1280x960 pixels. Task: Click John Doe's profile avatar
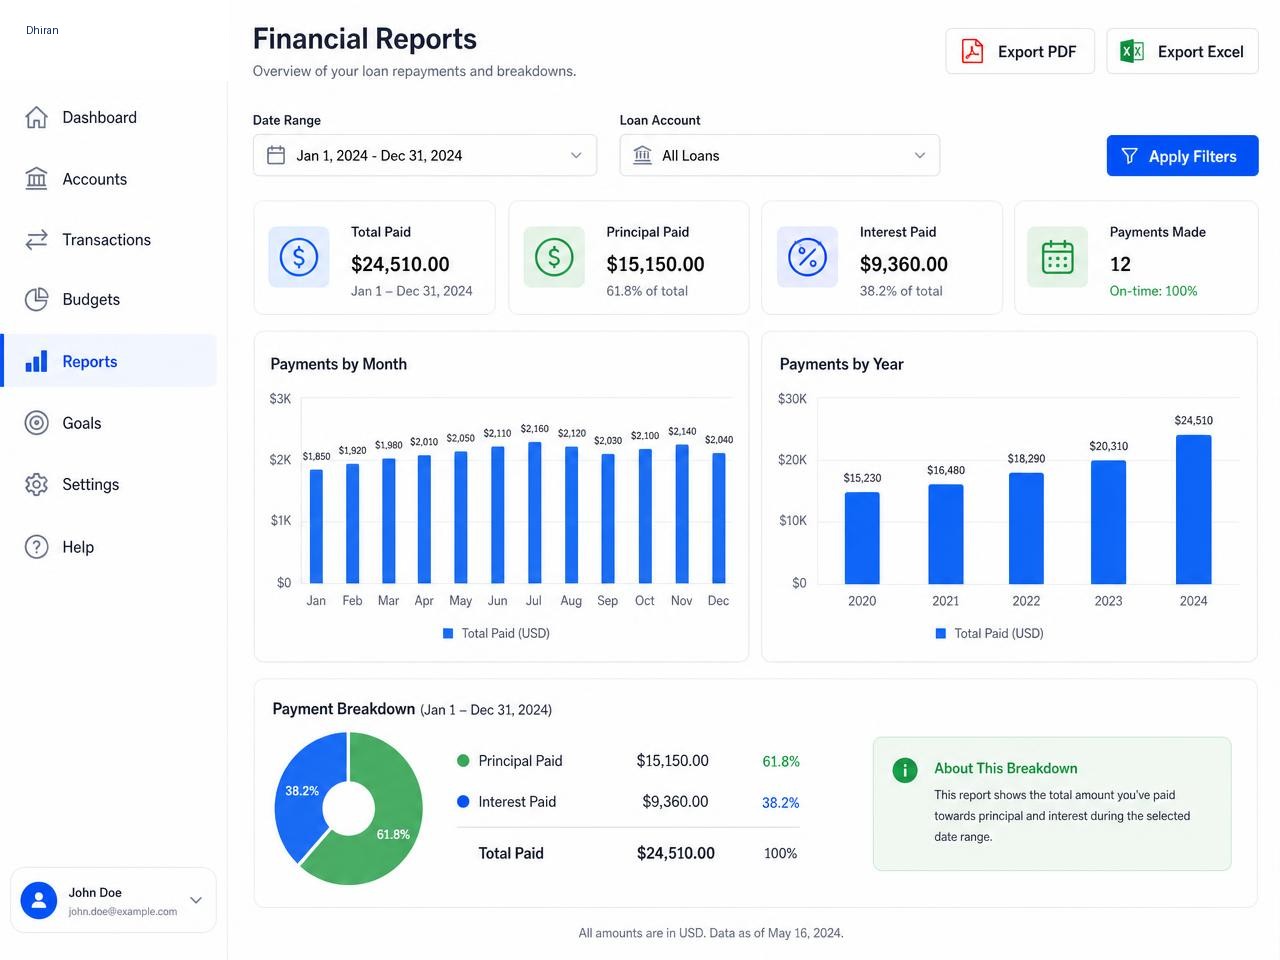(x=39, y=900)
